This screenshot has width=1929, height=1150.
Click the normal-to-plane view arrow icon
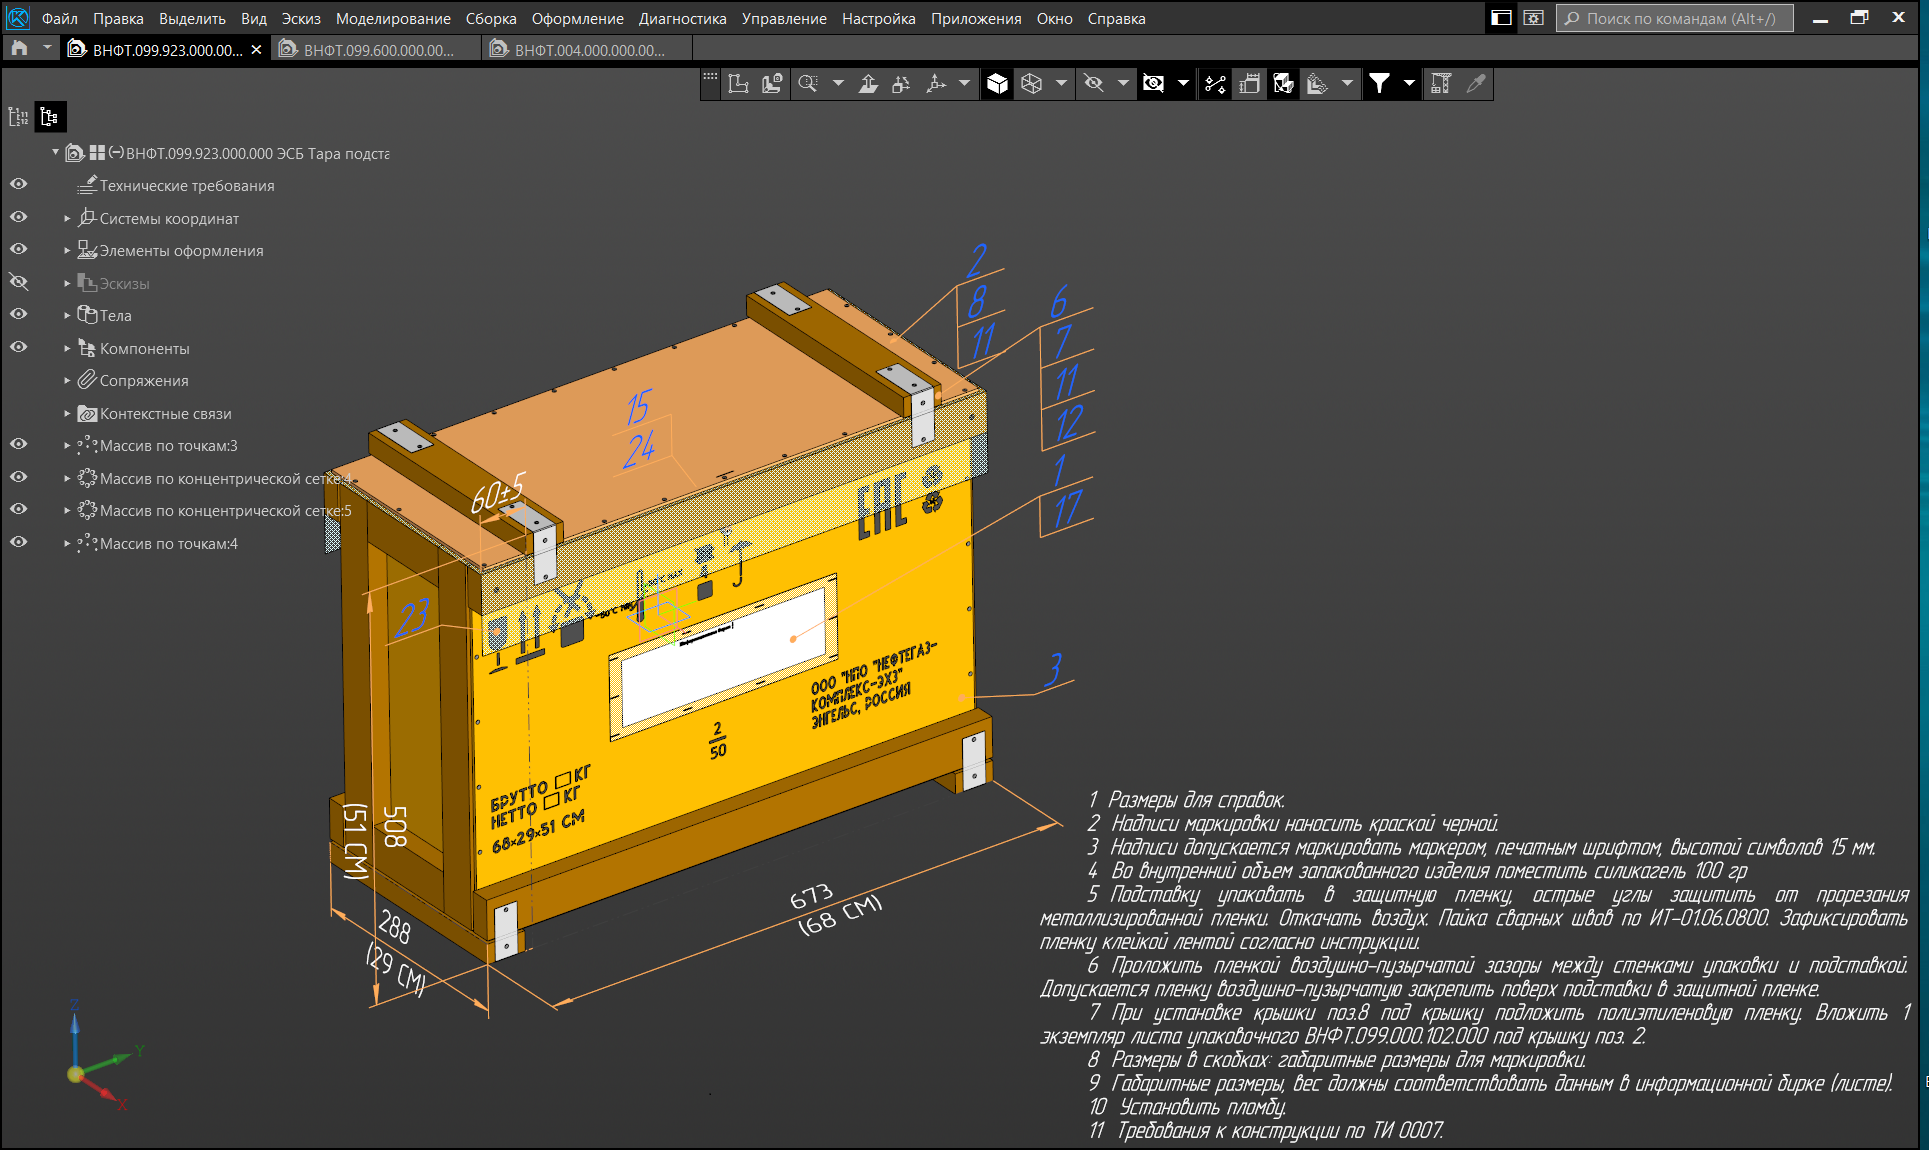[868, 84]
